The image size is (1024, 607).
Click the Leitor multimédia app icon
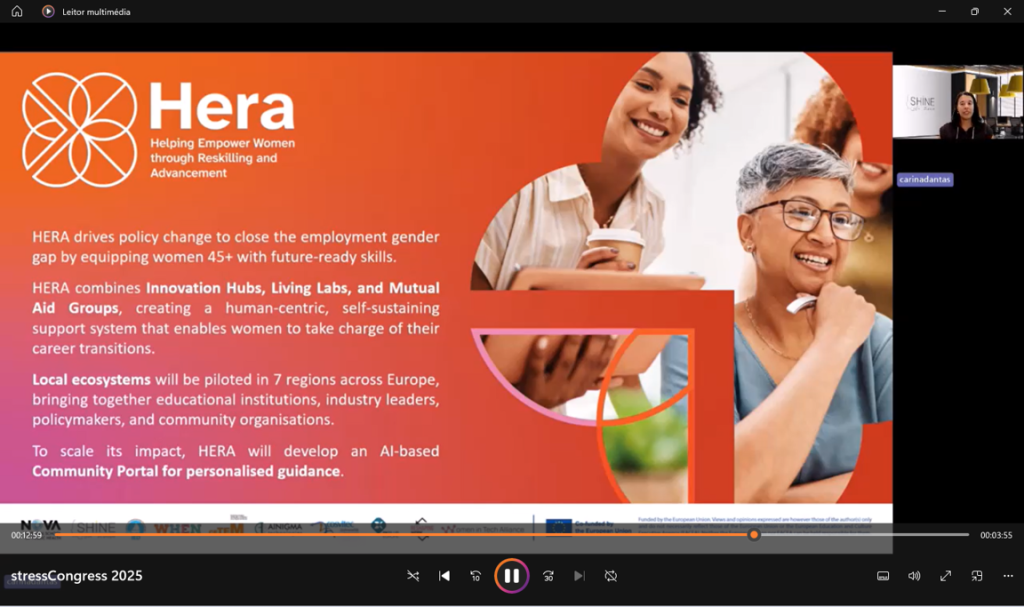(48, 11)
